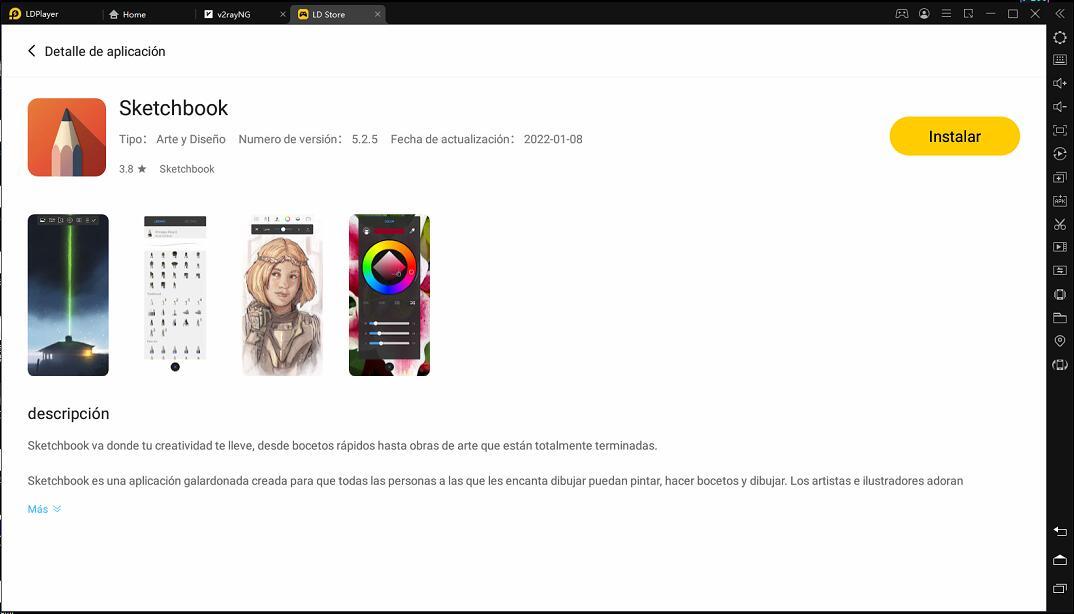Click the shake device icon
Screen dimensions: 1074x614
1060,365
